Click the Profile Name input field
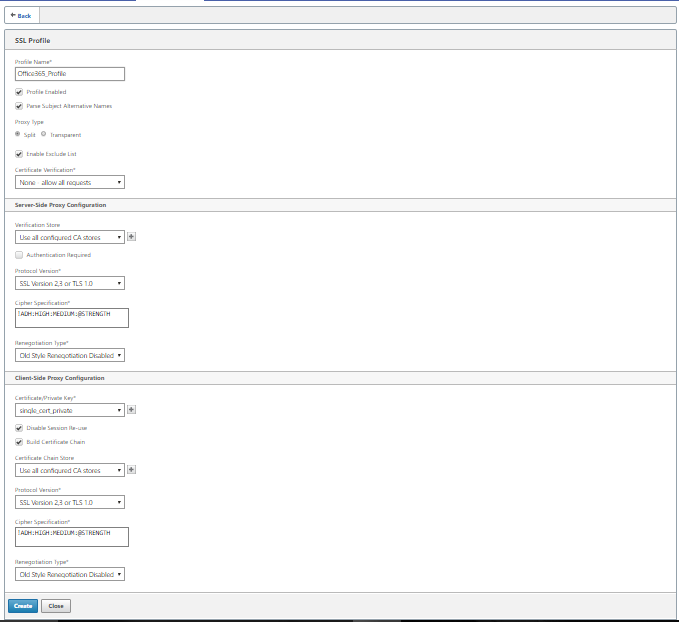The image size is (679, 622). [70, 74]
